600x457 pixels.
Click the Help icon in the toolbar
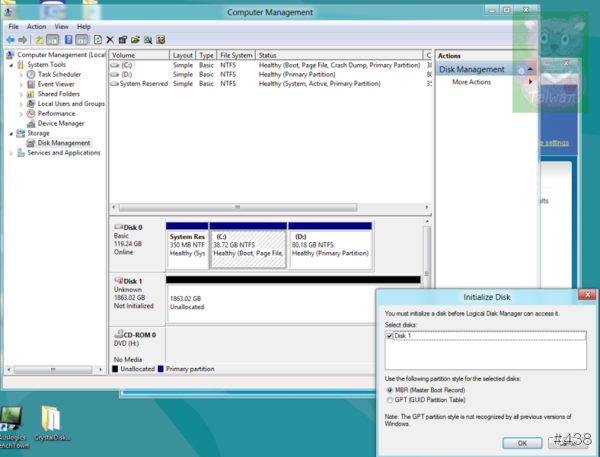point(69,39)
